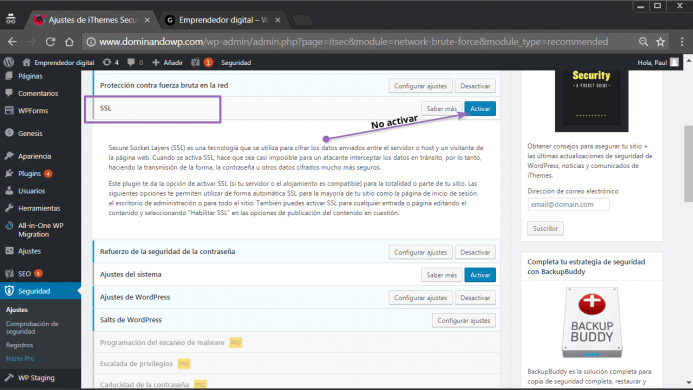Activate Ajustes del sistema module
This screenshot has height=390, width=693.
[x=480, y=275]
